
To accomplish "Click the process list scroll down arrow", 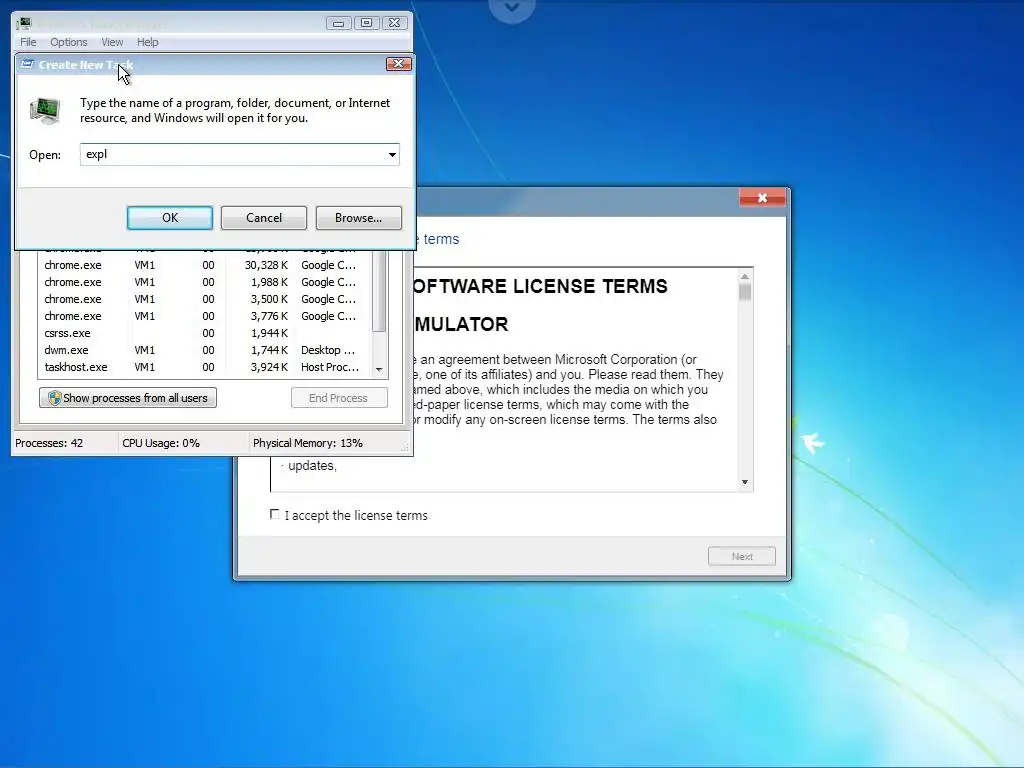I will coord(379,370).
